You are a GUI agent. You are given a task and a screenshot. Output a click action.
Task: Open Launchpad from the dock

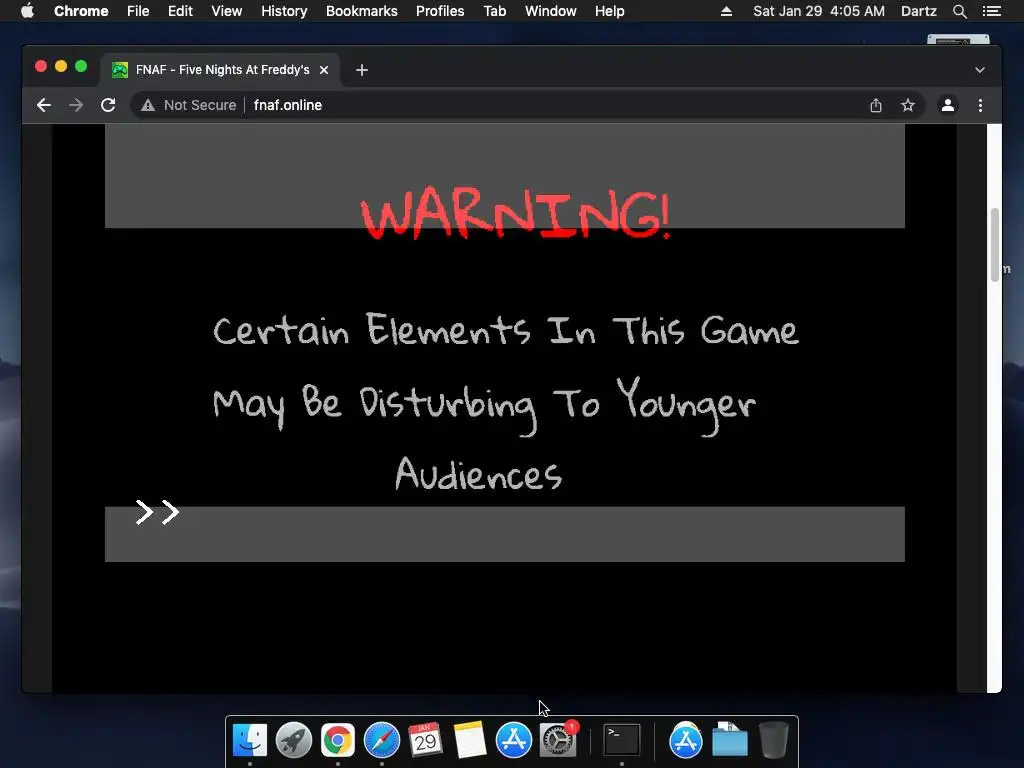point(294,740)
